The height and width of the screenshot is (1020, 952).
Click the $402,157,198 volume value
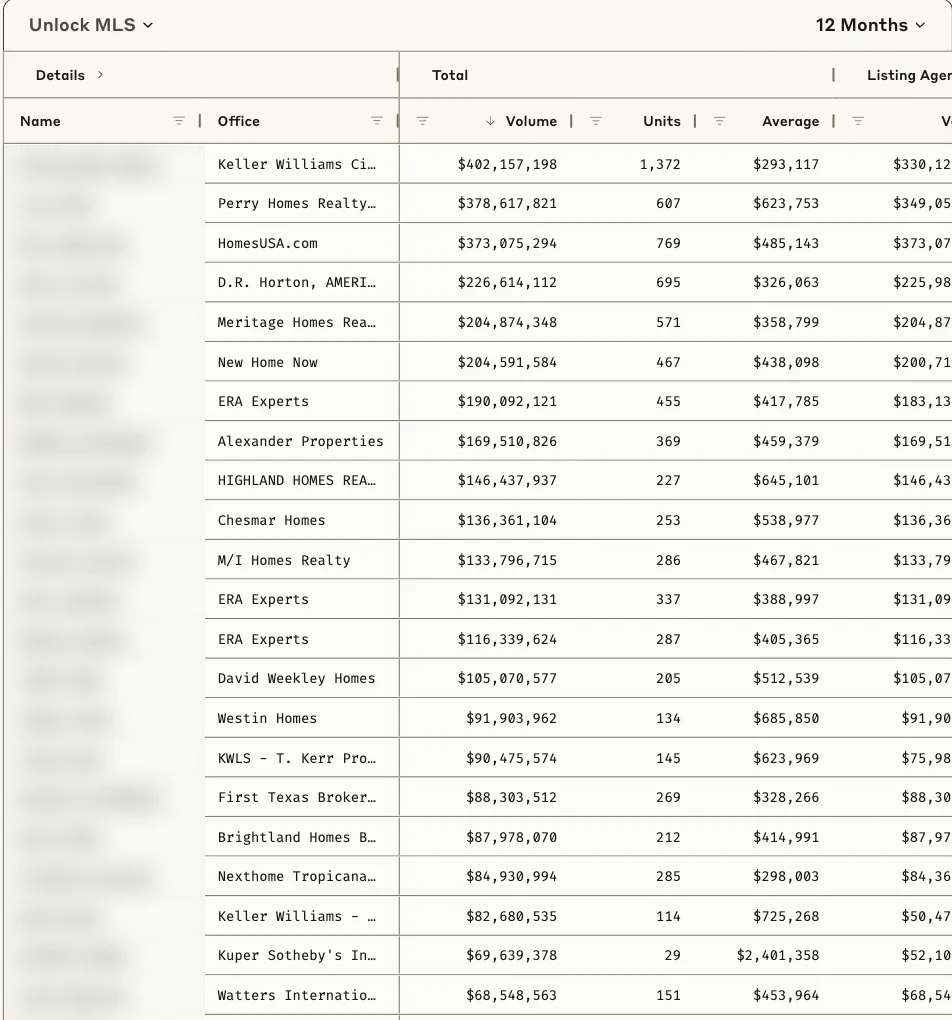point(507,164)
